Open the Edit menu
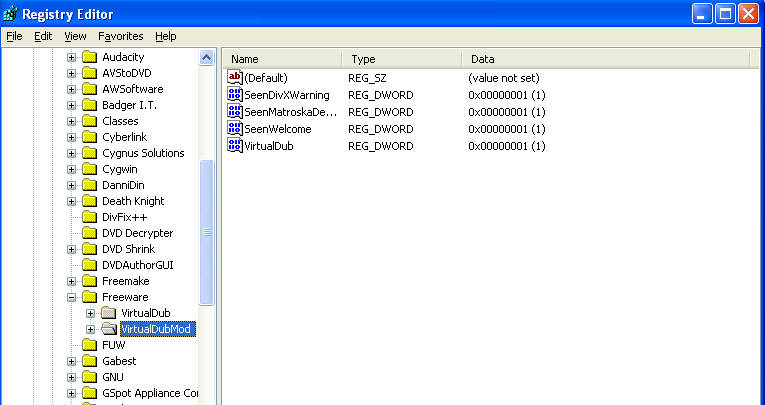This screenshot has width=765, height=405. (43, 37)
